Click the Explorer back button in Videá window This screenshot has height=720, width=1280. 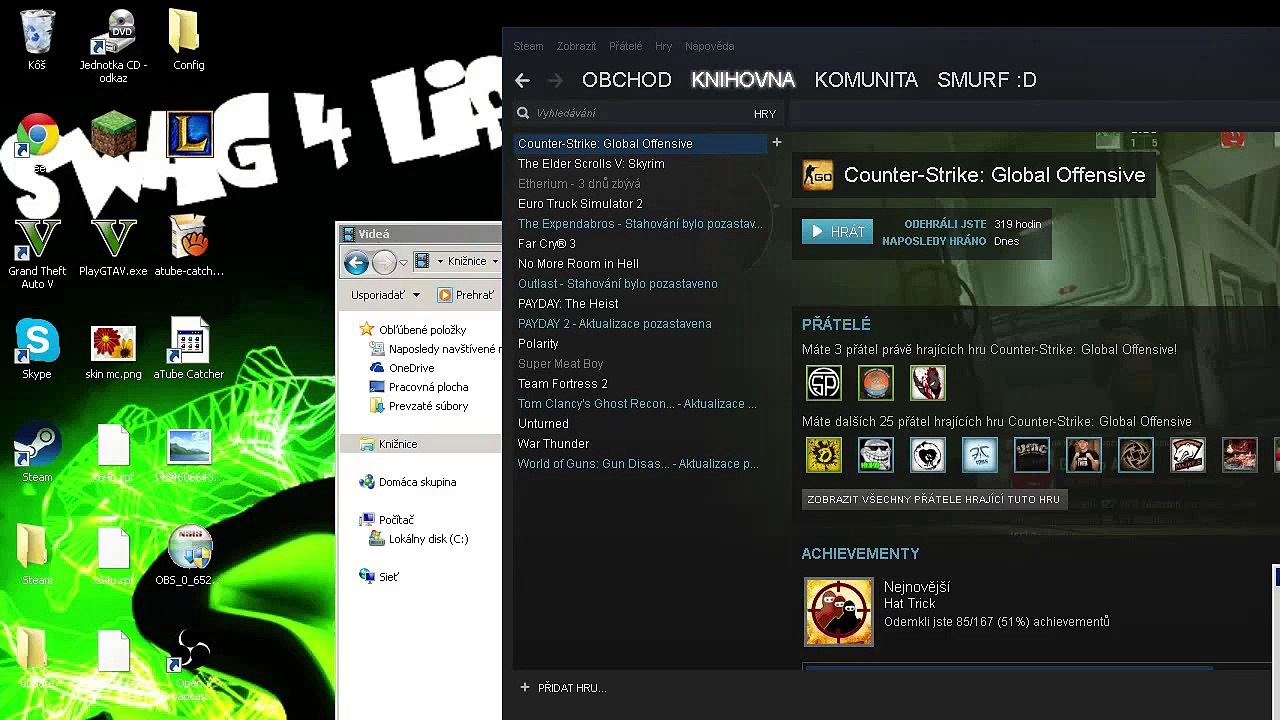[356, 262]
